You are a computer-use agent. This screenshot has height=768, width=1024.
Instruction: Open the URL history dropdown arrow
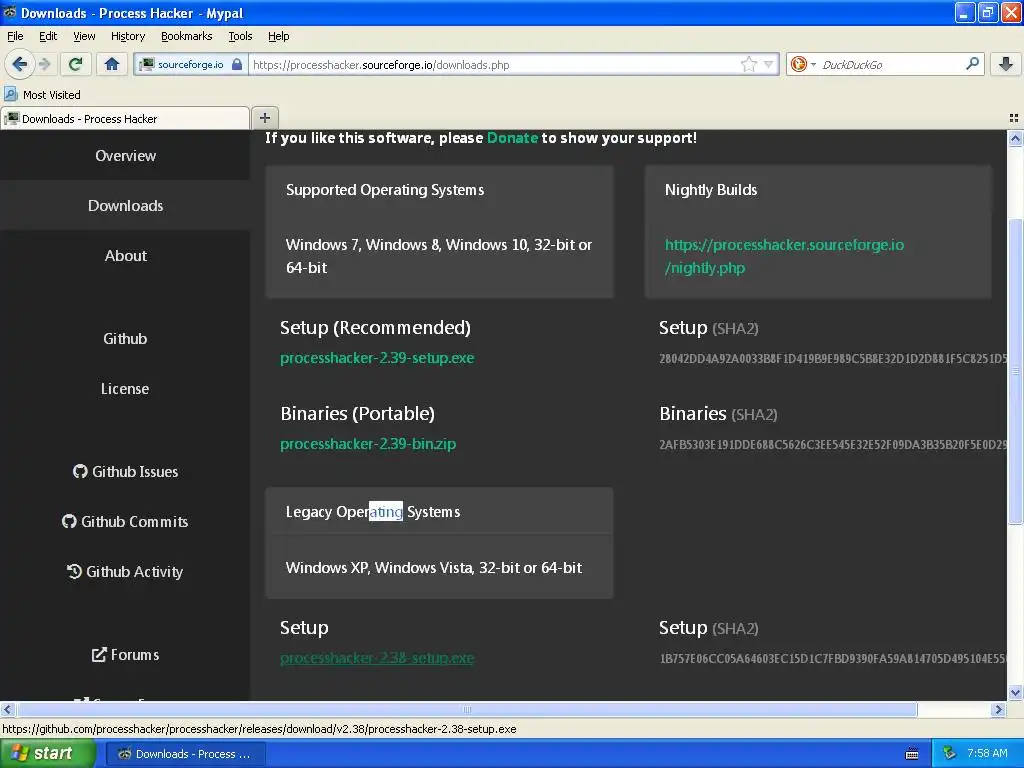click(x=769, y=64)
